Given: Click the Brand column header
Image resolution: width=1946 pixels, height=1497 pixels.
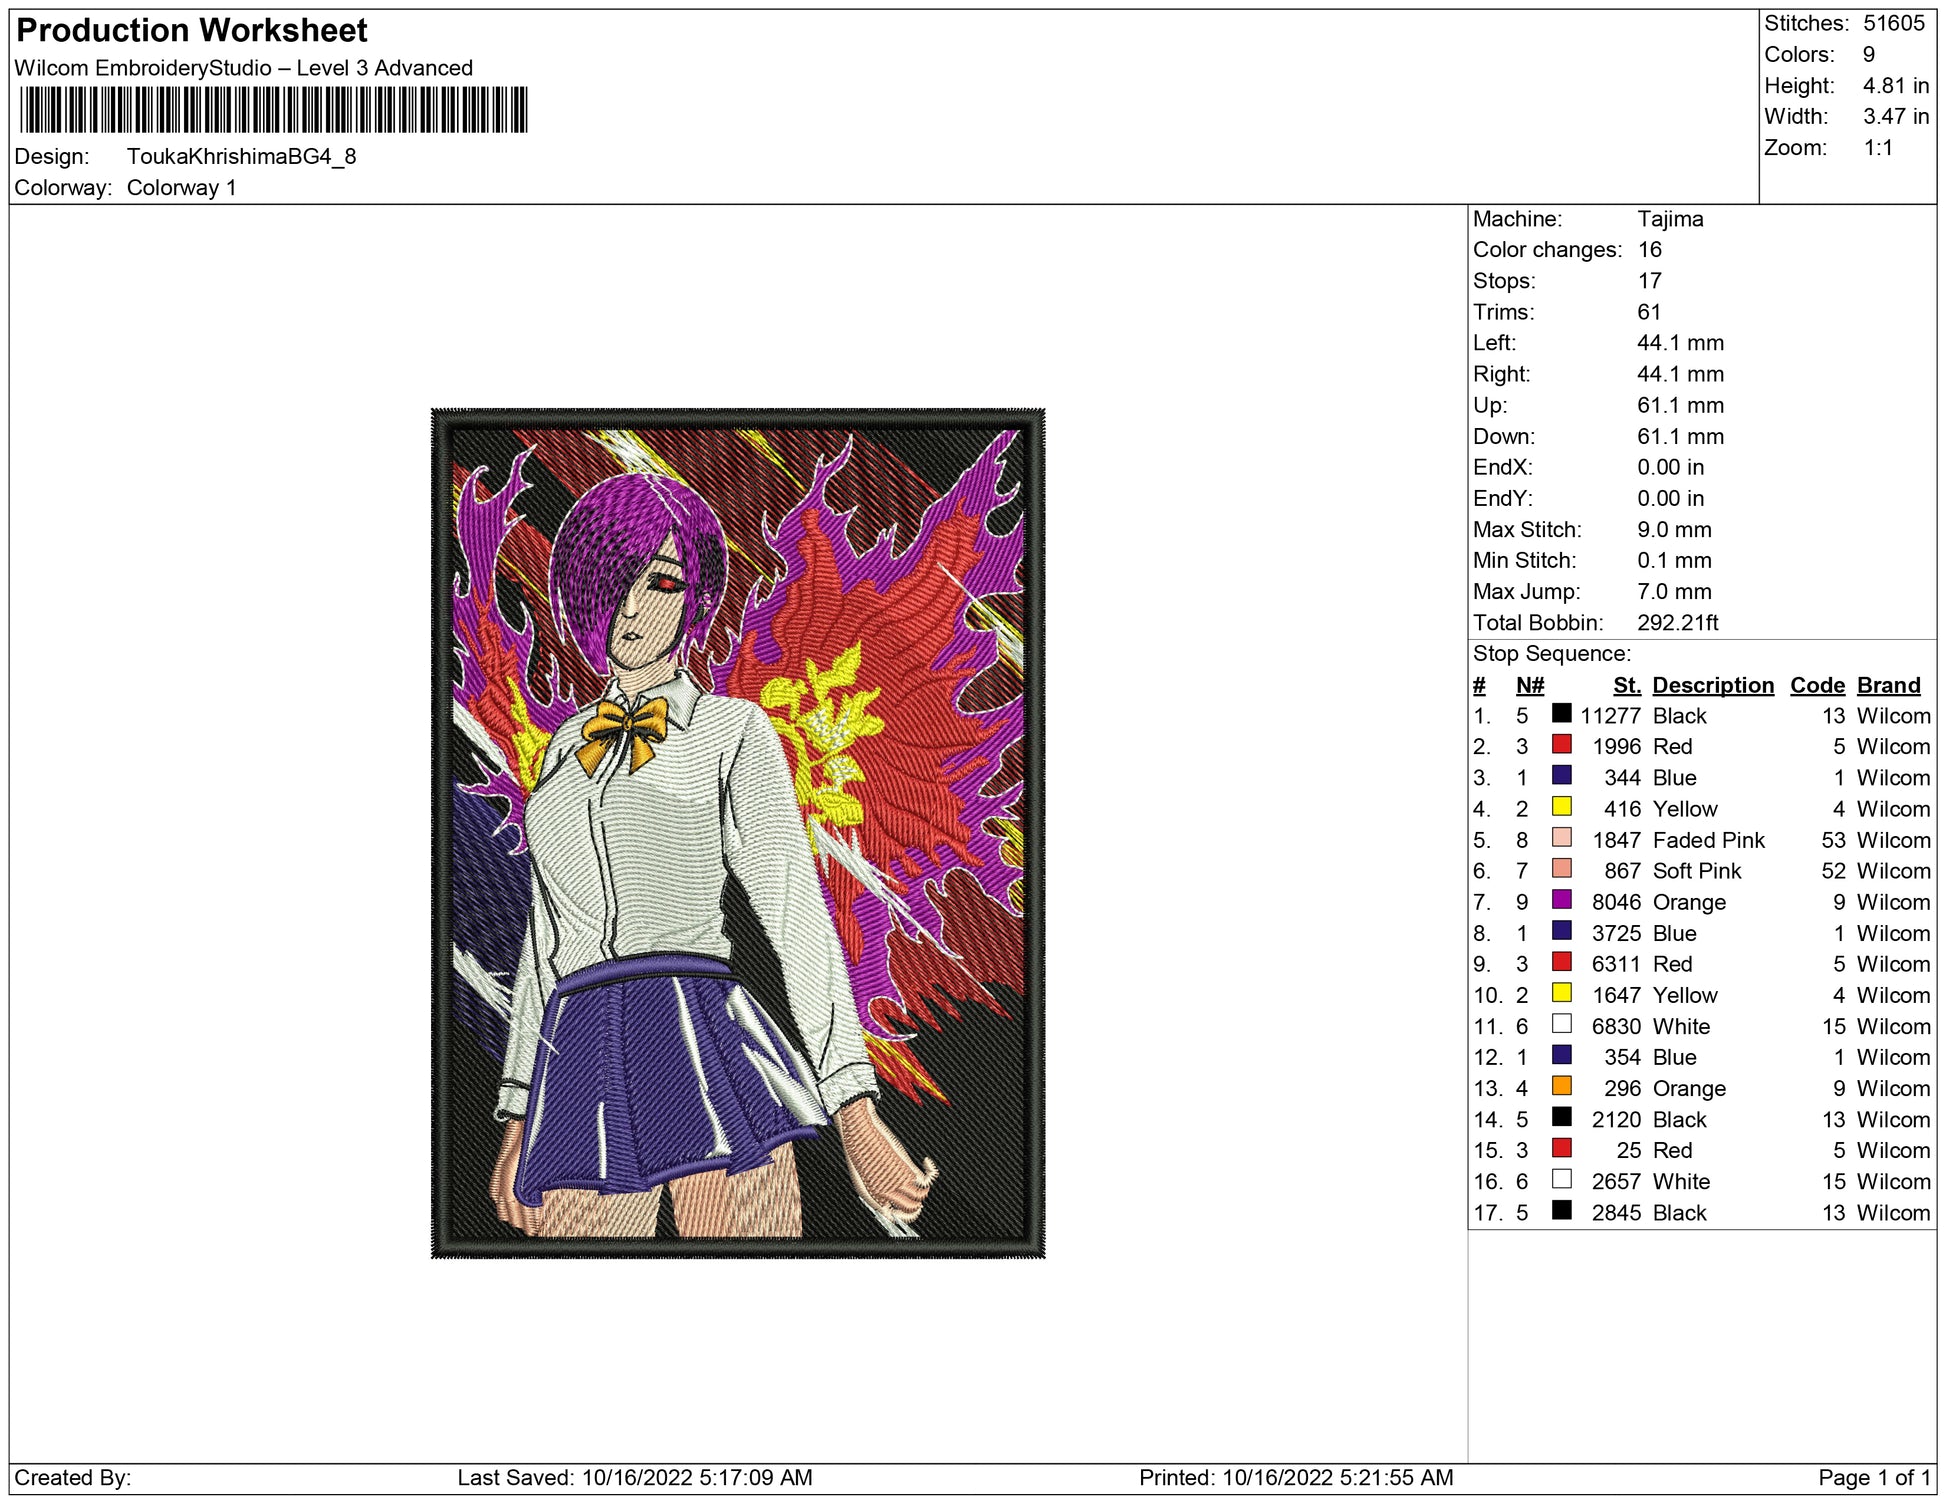Looking at the screenshot, I should coord(1888,685).
